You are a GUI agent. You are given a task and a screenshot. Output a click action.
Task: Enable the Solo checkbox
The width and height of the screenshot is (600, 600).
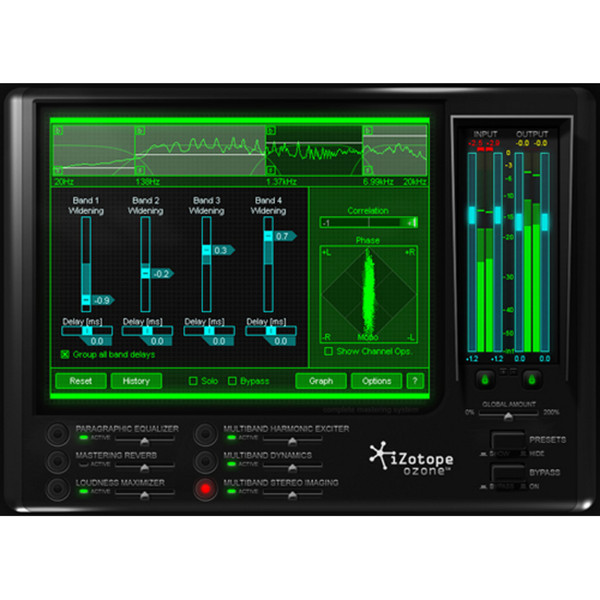point(194,381)
